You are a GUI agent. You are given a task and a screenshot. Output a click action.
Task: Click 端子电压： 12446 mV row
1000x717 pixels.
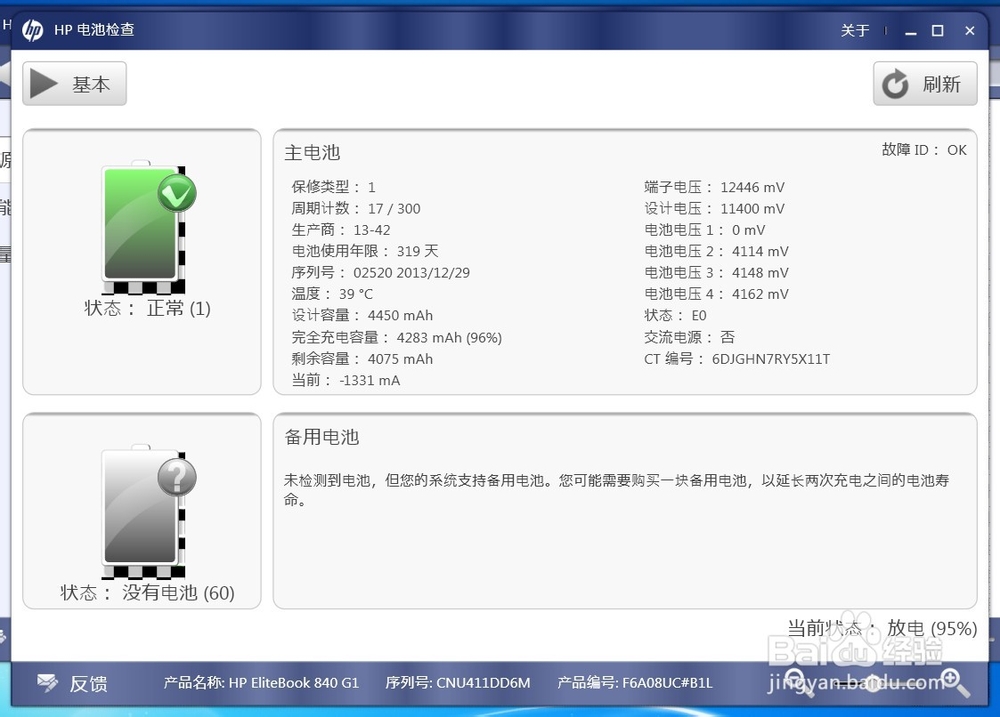pos(714,187)
